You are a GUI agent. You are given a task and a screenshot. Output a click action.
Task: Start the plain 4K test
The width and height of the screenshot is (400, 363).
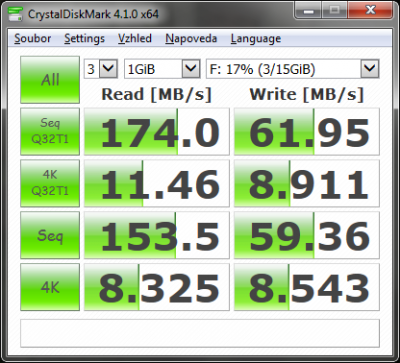coord(50,287)
